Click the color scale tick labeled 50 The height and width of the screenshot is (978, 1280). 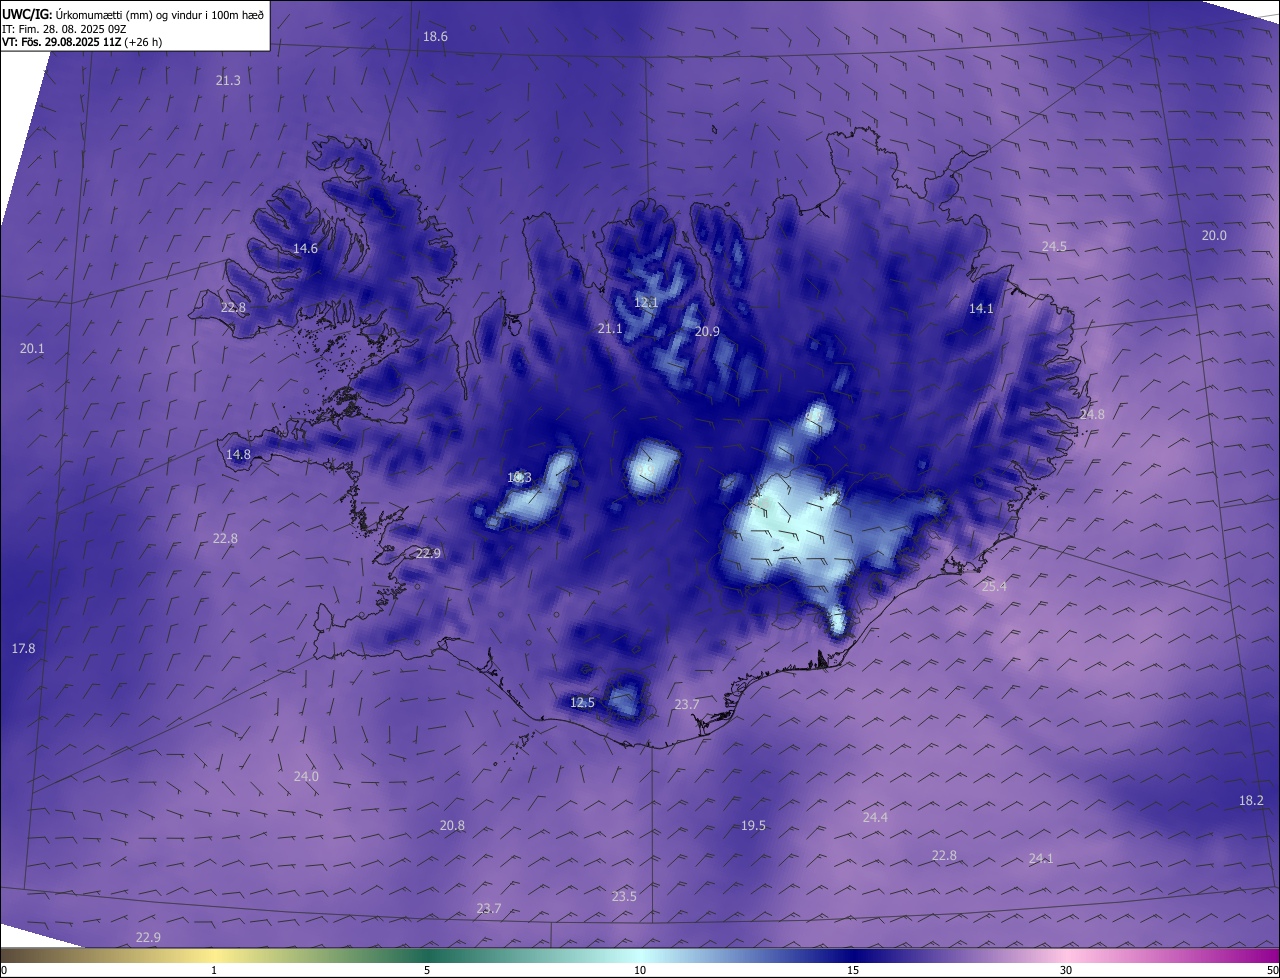[1272, 970]
